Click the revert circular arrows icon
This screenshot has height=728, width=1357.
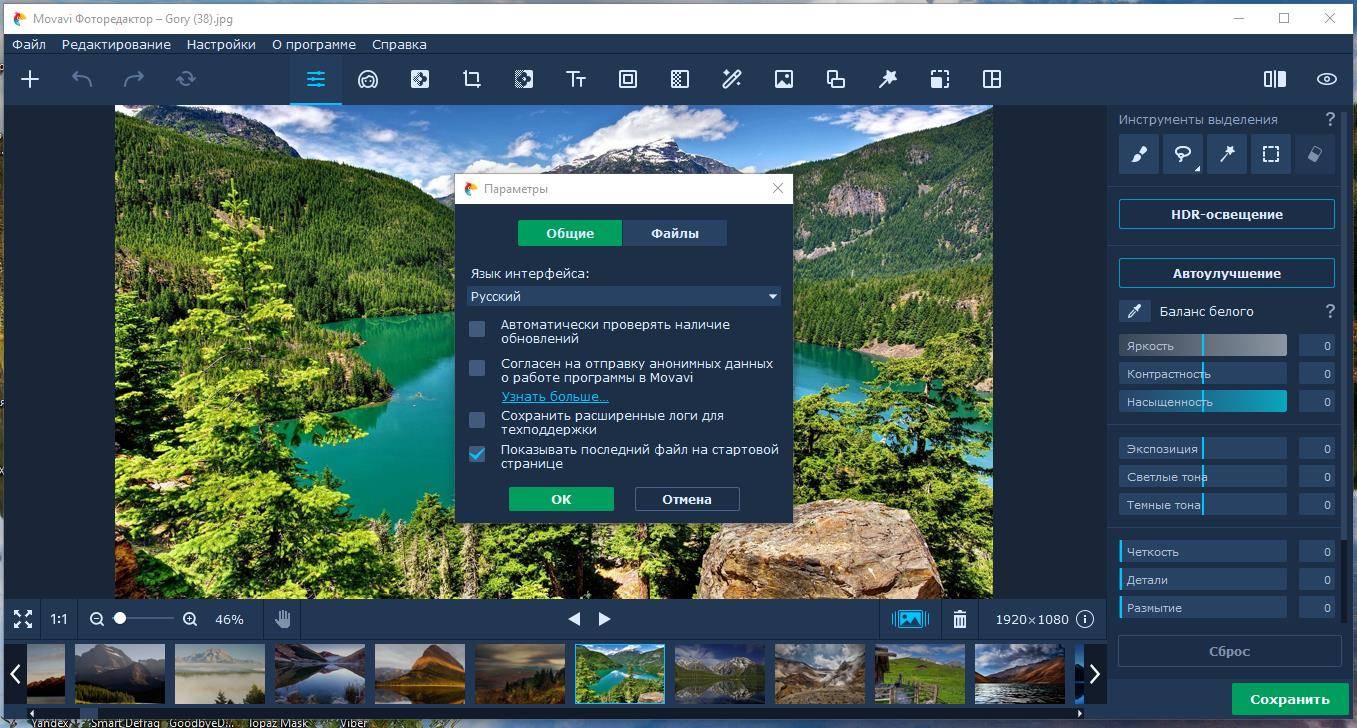[x=186, y=79]
